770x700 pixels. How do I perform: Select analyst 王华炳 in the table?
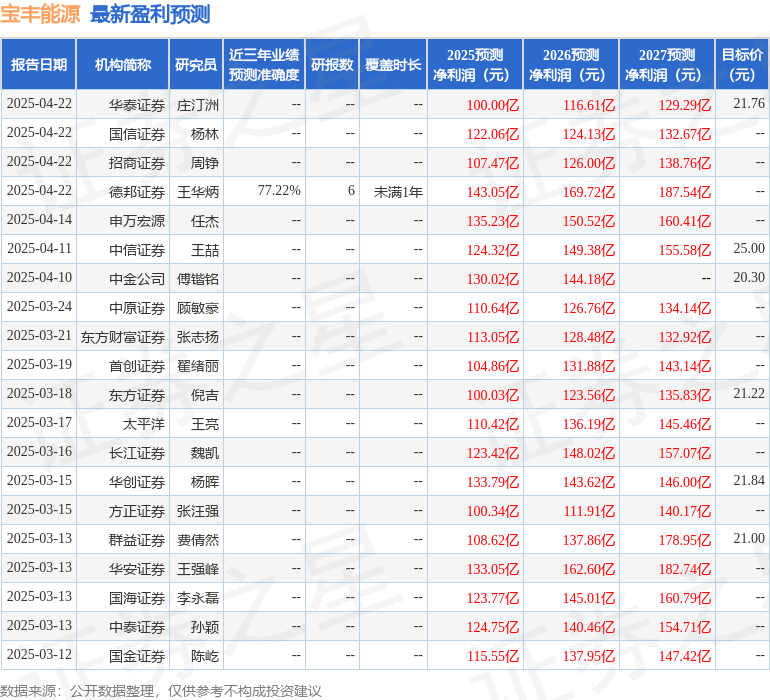click(198, 191)
